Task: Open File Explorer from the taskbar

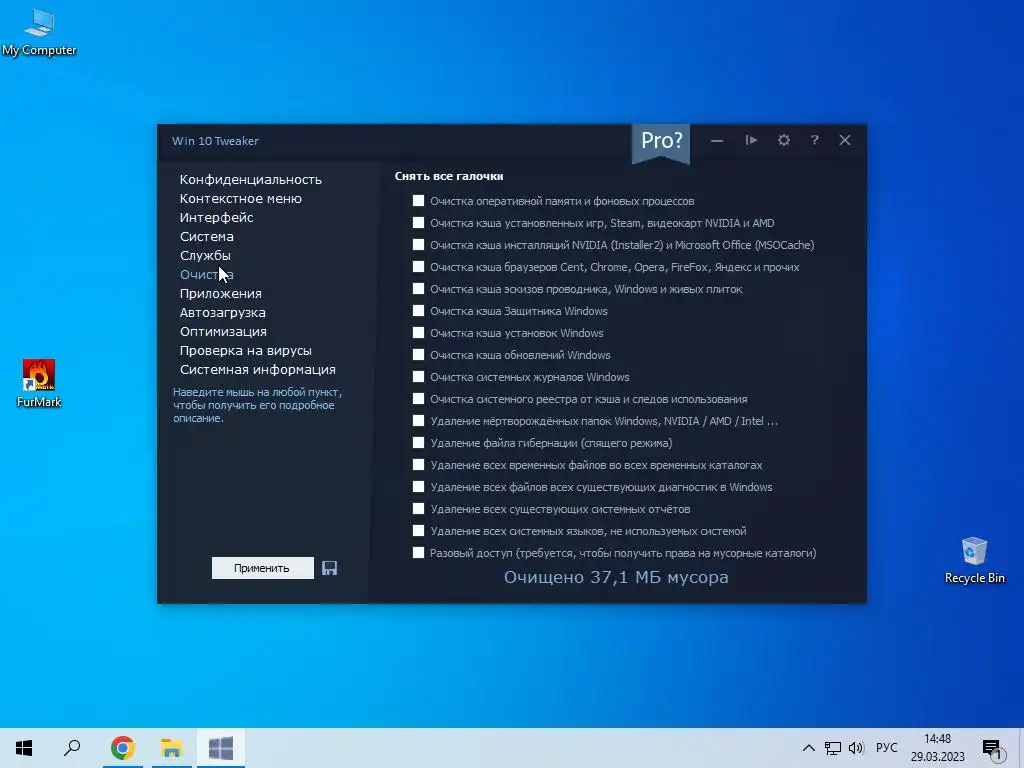Action: [171, 748]
